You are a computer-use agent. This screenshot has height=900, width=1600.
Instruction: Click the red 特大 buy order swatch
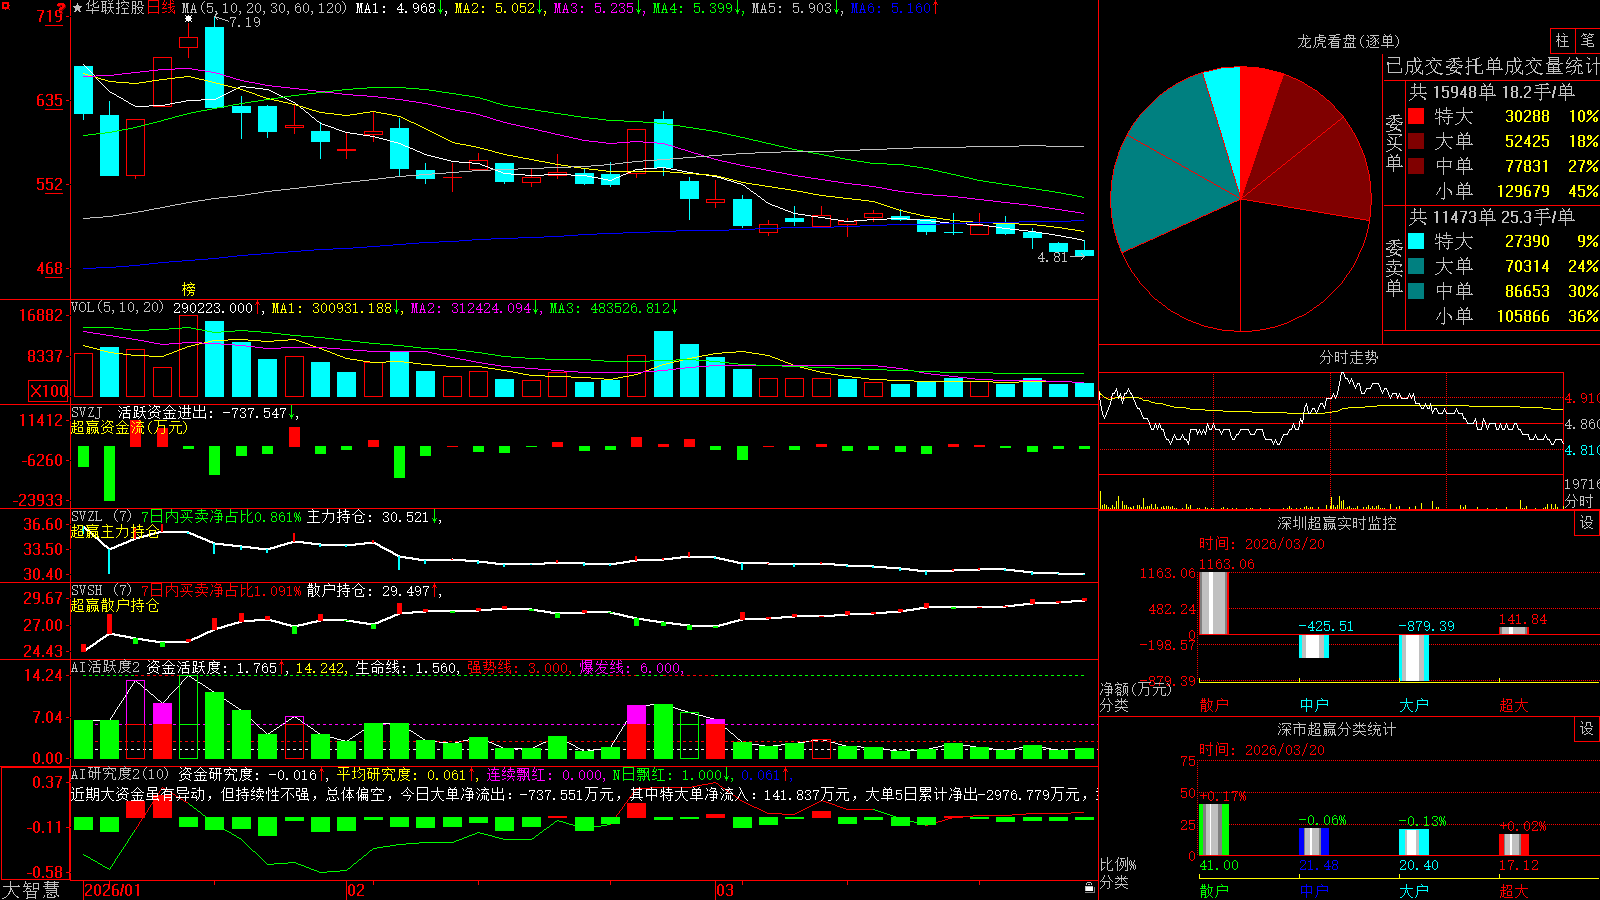click(x=1416, y=116)
